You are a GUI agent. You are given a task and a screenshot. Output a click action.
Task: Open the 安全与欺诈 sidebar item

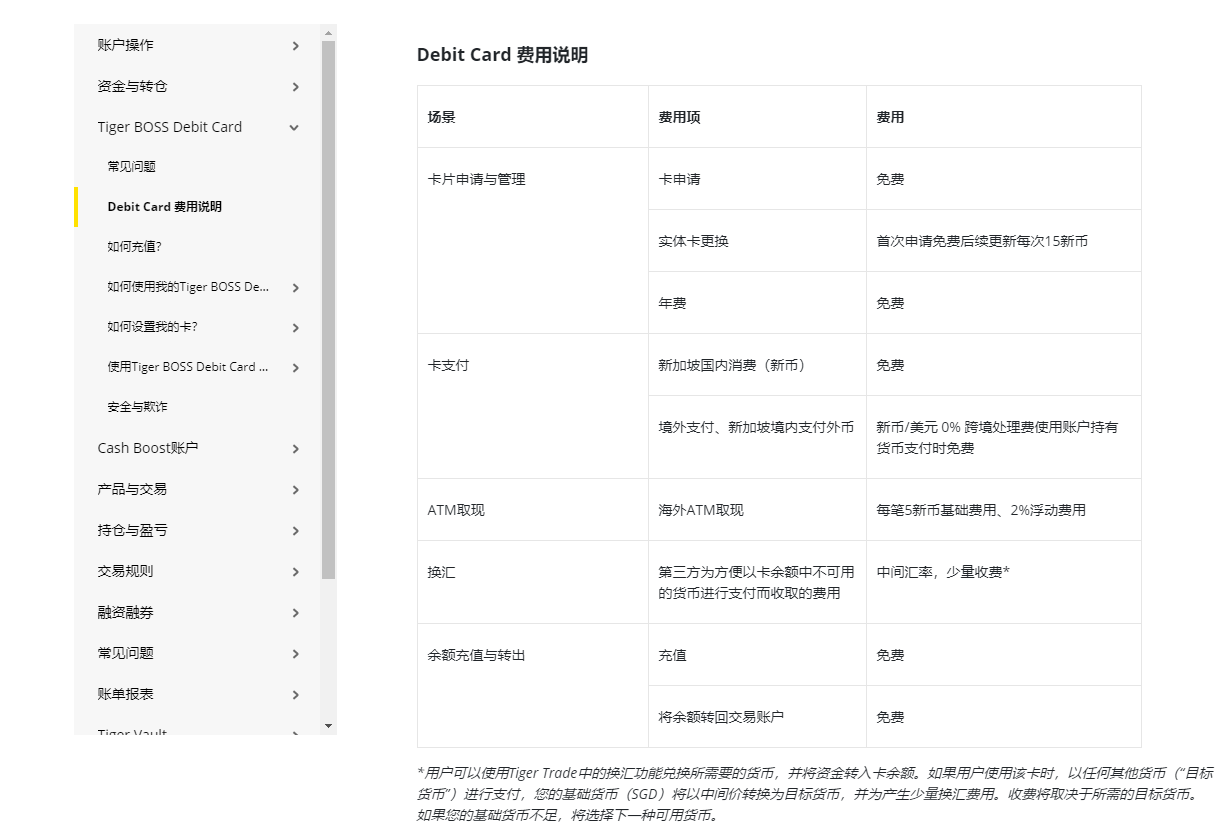pos(137,407)
